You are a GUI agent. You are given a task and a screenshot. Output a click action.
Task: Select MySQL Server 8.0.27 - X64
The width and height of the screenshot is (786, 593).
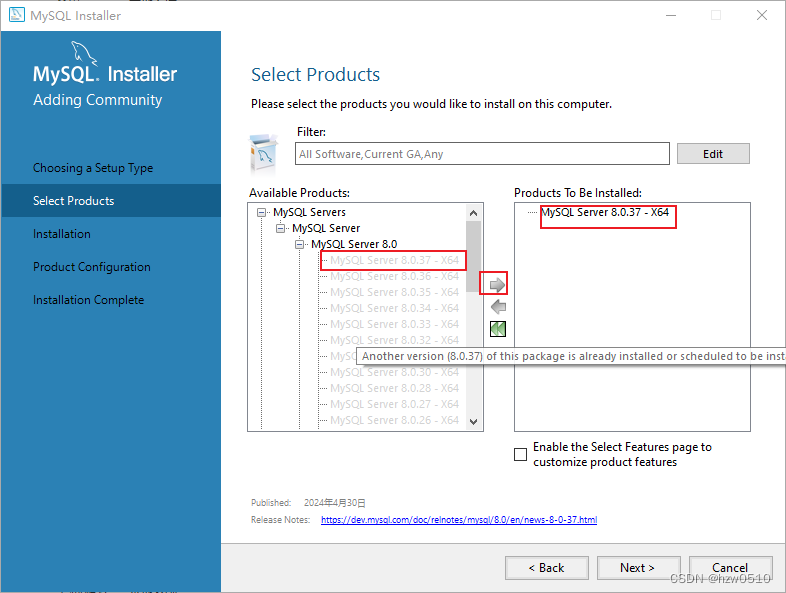[x=394, y=405]
